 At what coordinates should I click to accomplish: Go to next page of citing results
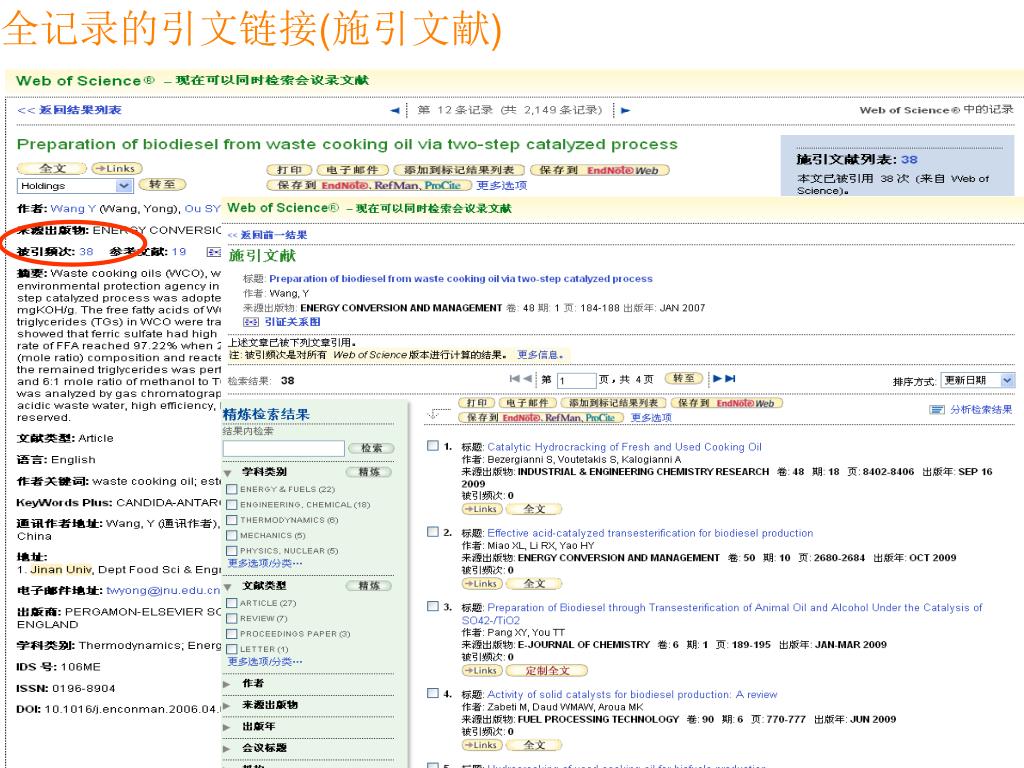click(x=717, y=378)
